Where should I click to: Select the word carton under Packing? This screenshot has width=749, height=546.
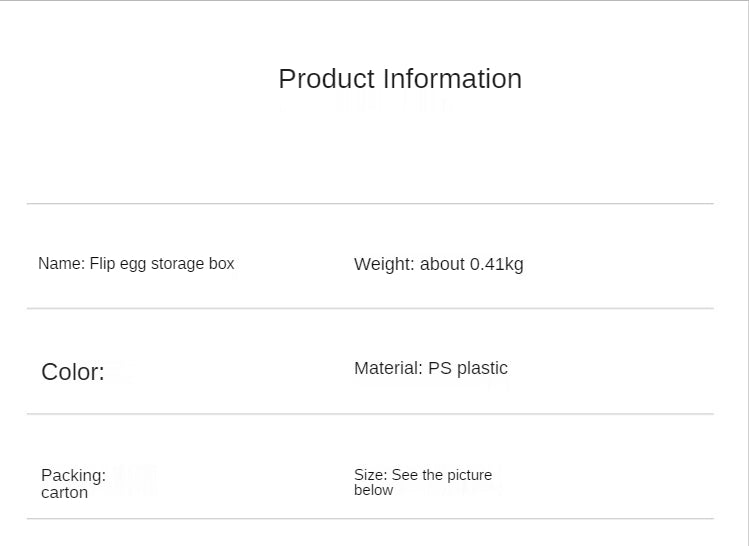pos(64,492)
